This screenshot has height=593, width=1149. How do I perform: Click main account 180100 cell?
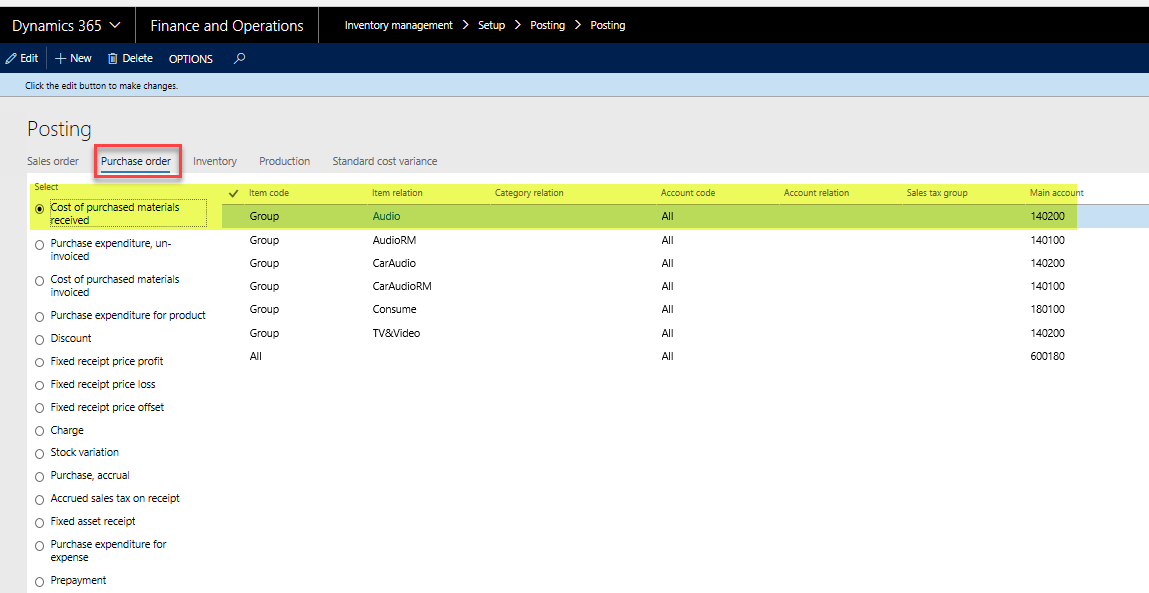[x=1047, y=309]
